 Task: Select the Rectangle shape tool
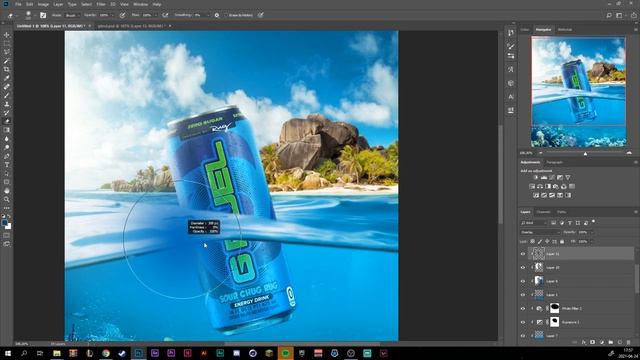(x=7, y=182)
